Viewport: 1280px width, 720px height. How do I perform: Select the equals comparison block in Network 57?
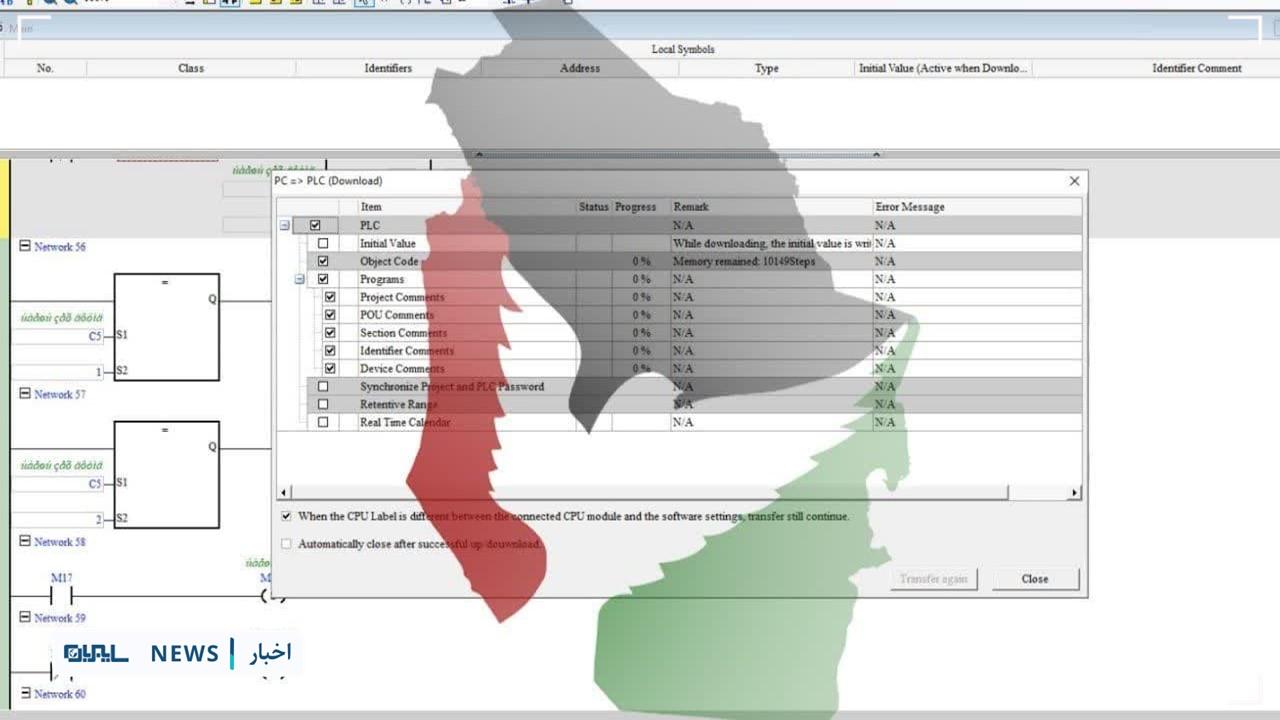(166, 475)
